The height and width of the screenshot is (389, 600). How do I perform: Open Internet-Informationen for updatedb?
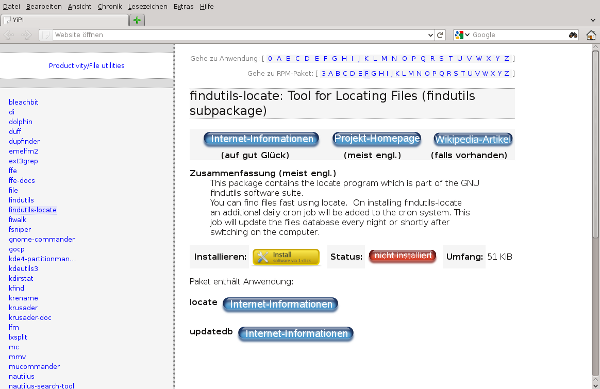[x=296, y=333]
